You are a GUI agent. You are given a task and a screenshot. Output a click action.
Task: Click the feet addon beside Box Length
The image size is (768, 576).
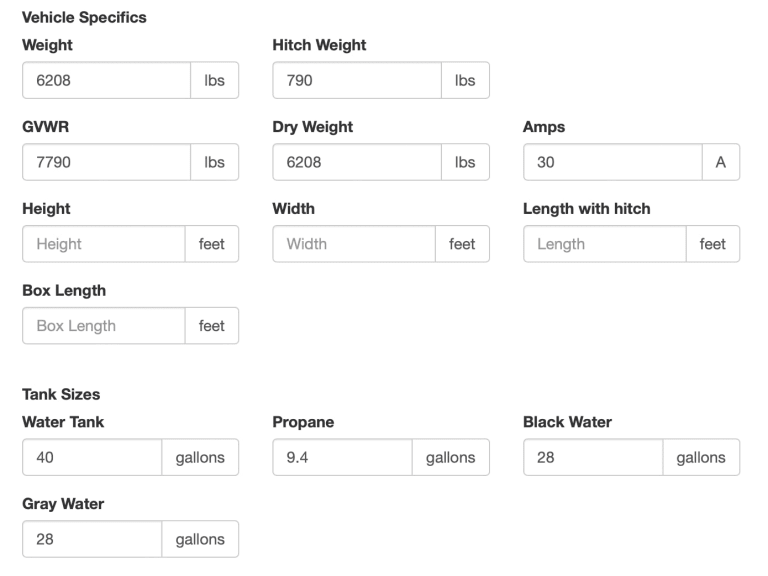point(212,326)
